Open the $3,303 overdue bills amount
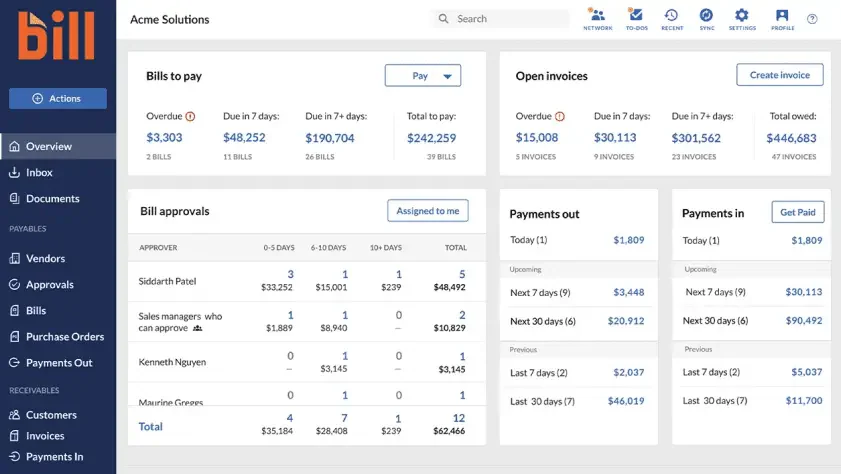 164,138
